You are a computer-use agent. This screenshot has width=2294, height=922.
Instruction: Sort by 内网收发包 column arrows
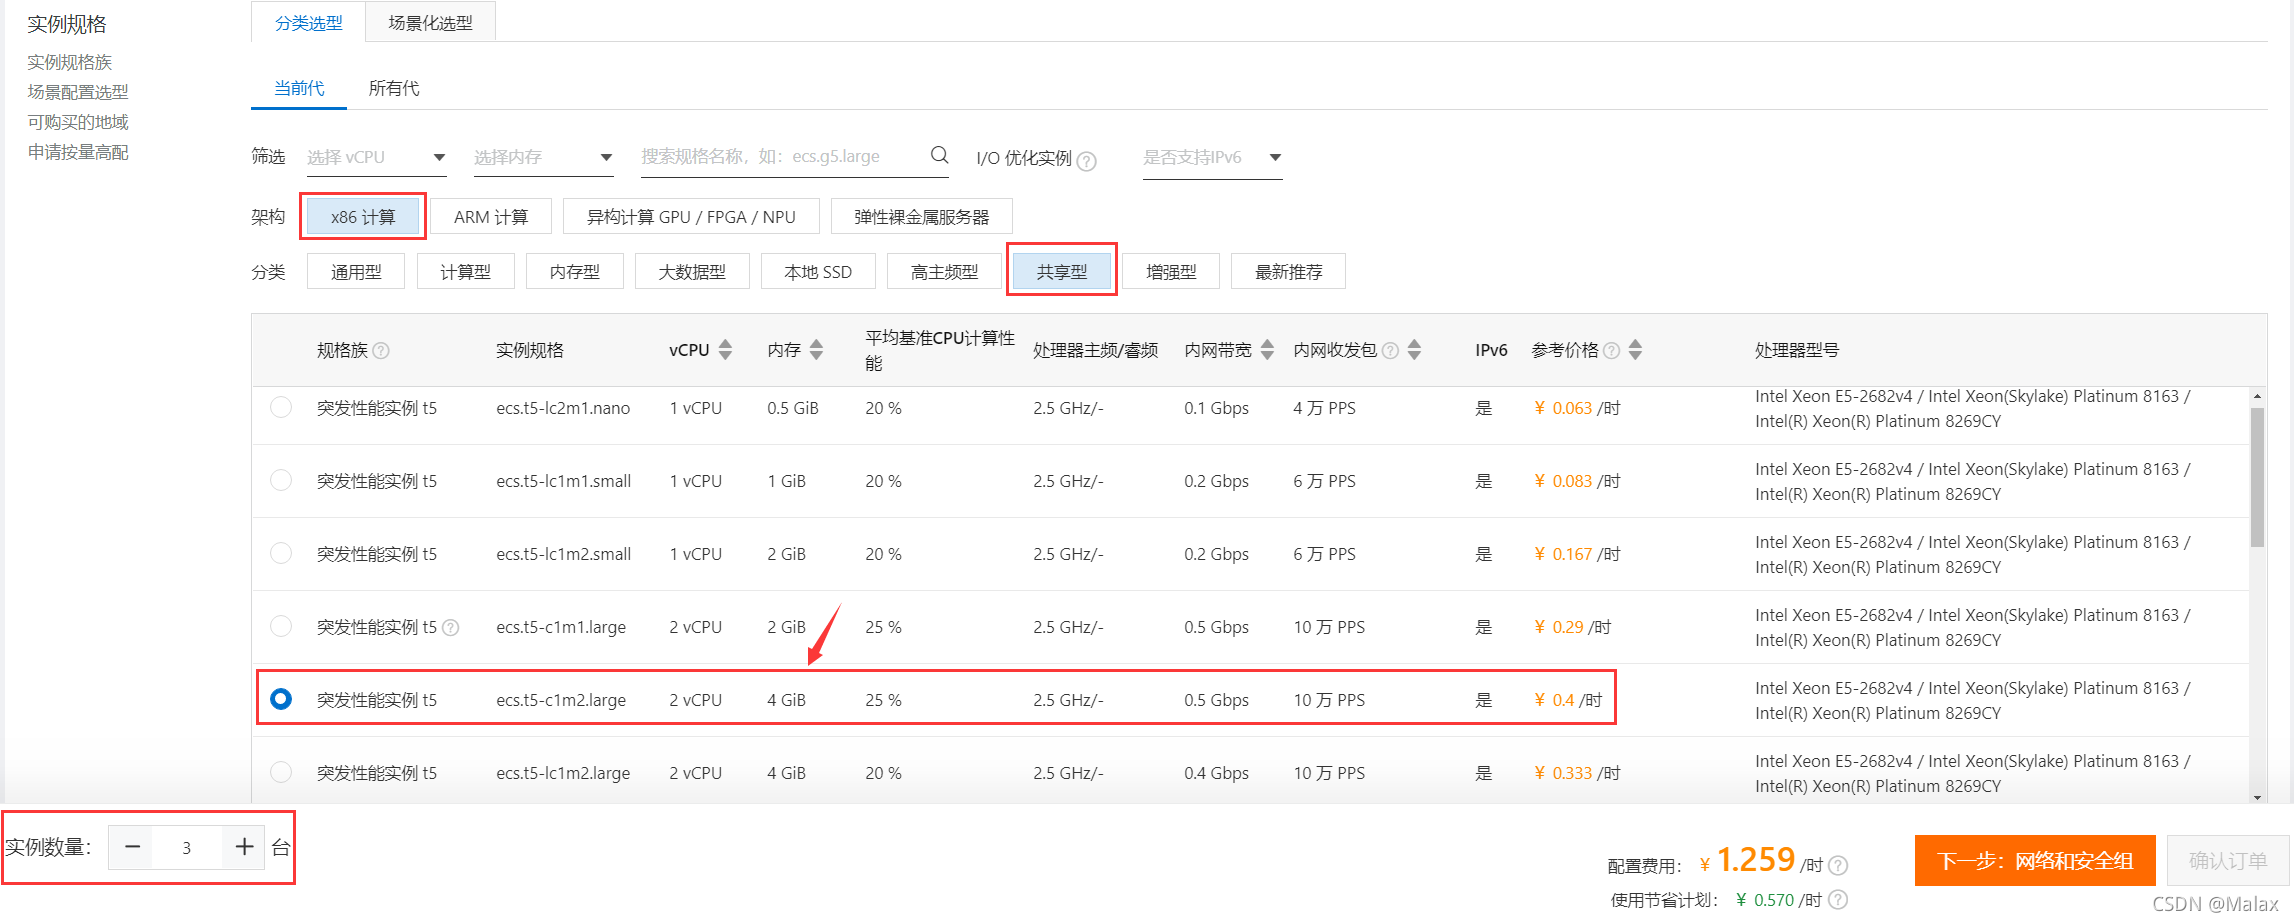tap(1414, 350)
